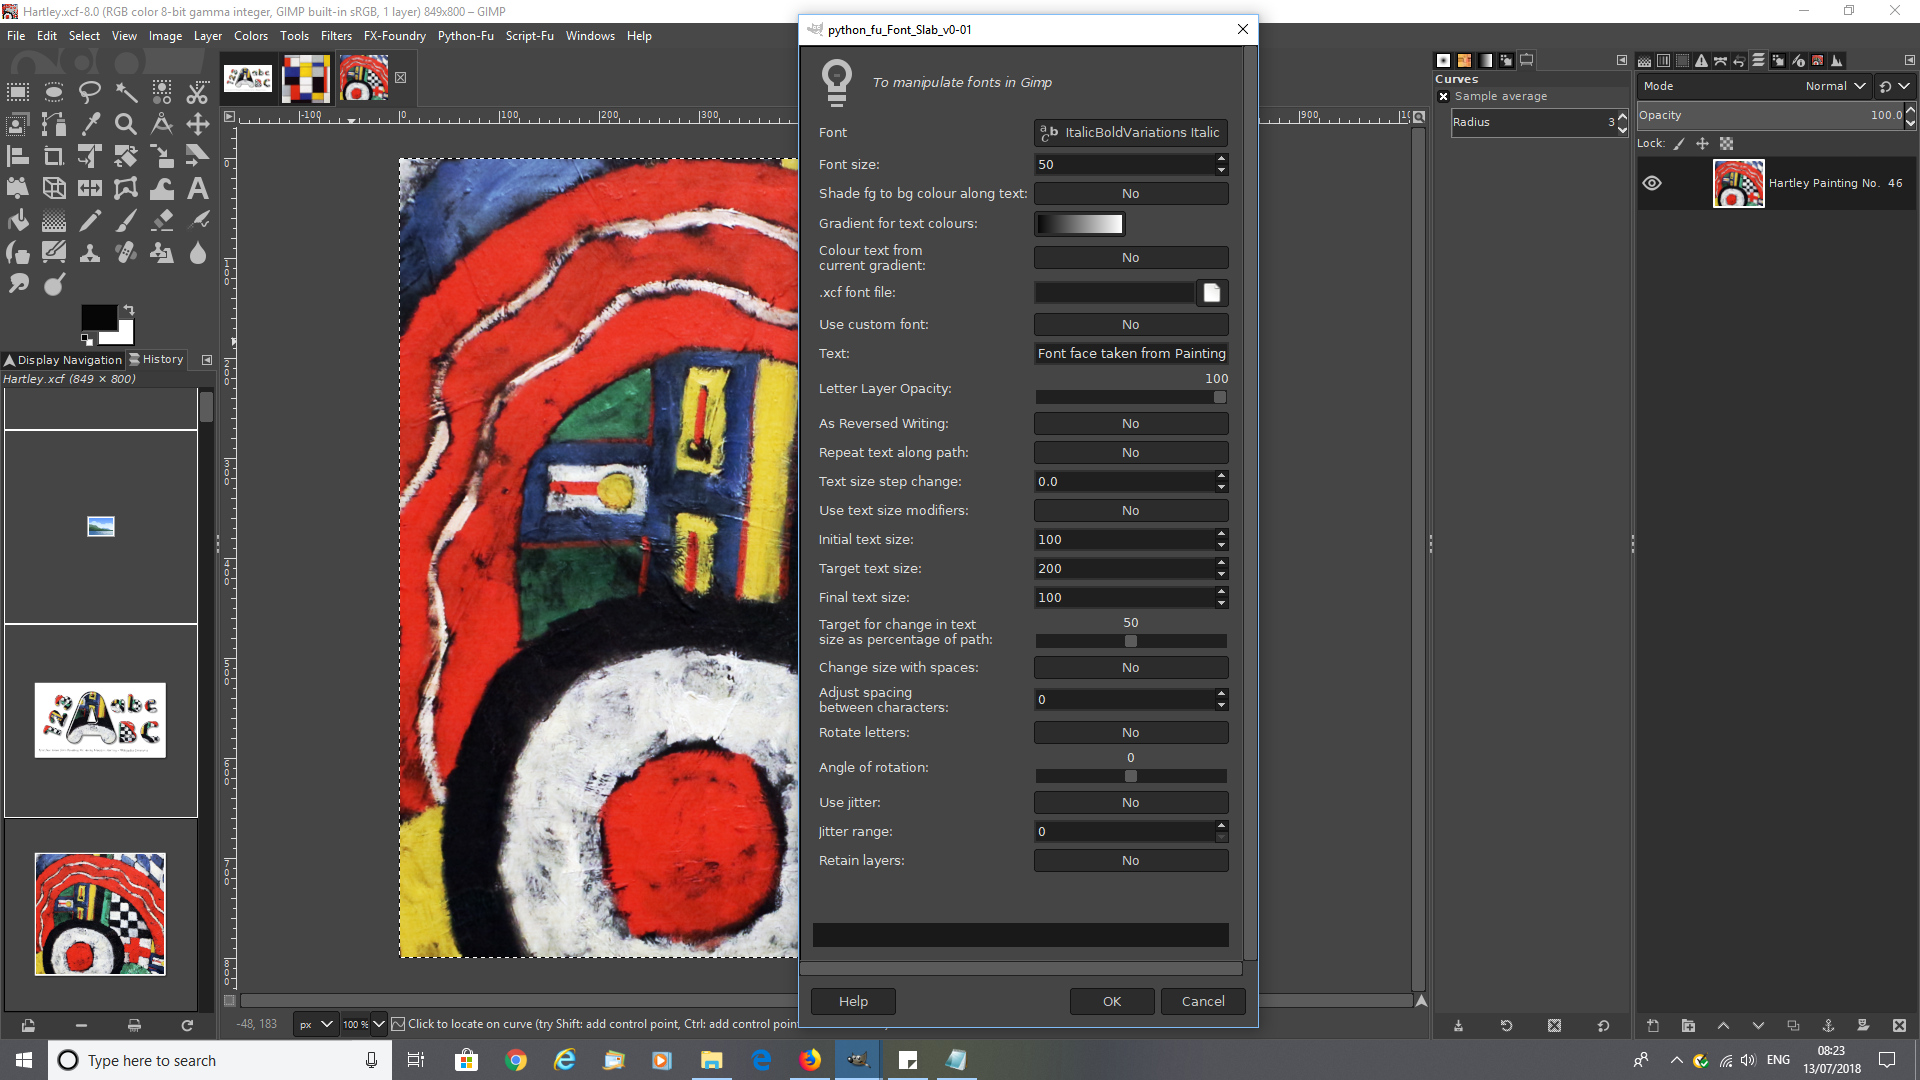Open the Font selector ItalicBoldVariations Italic
This screenshot has width=1920, height=1080.
click(x=1131, y=133)
